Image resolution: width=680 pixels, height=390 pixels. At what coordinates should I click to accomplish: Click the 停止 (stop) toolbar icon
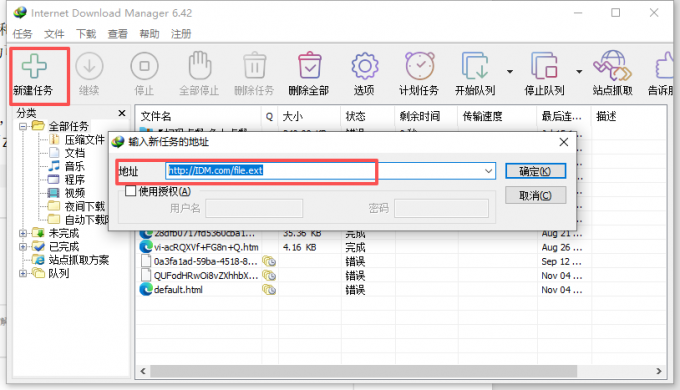tap(144, 66)
